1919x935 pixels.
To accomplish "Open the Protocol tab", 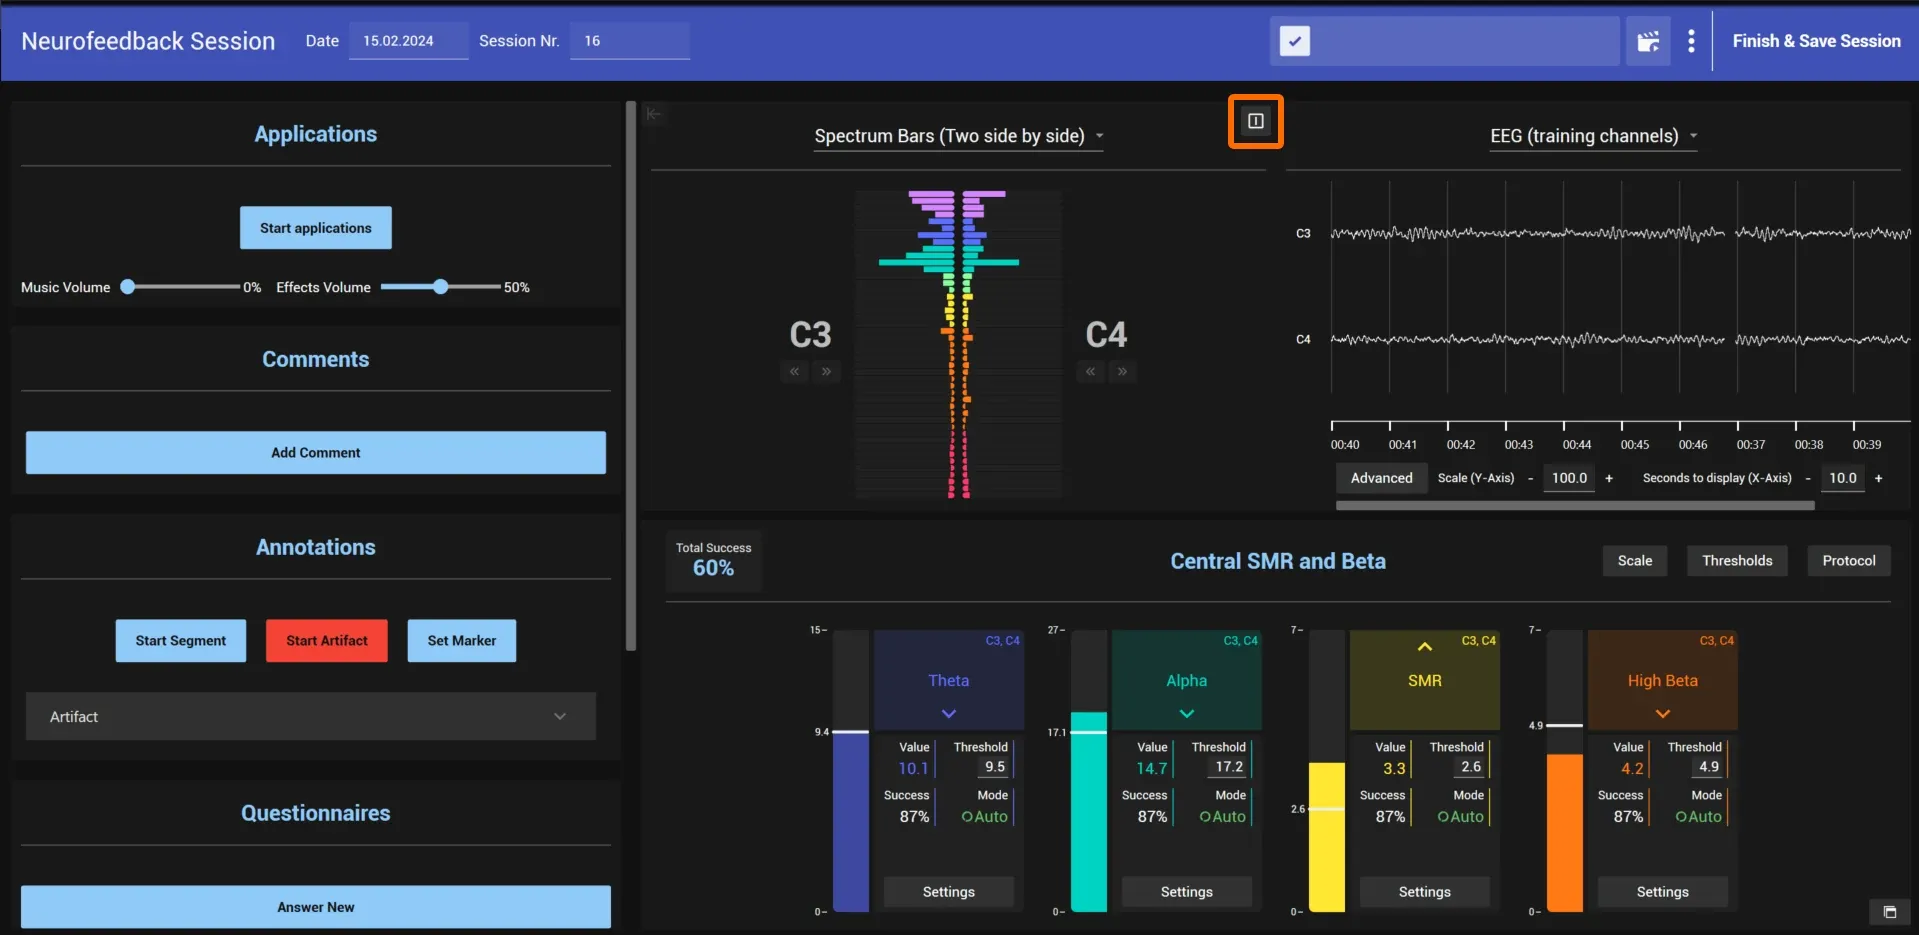I will 1848,561.
